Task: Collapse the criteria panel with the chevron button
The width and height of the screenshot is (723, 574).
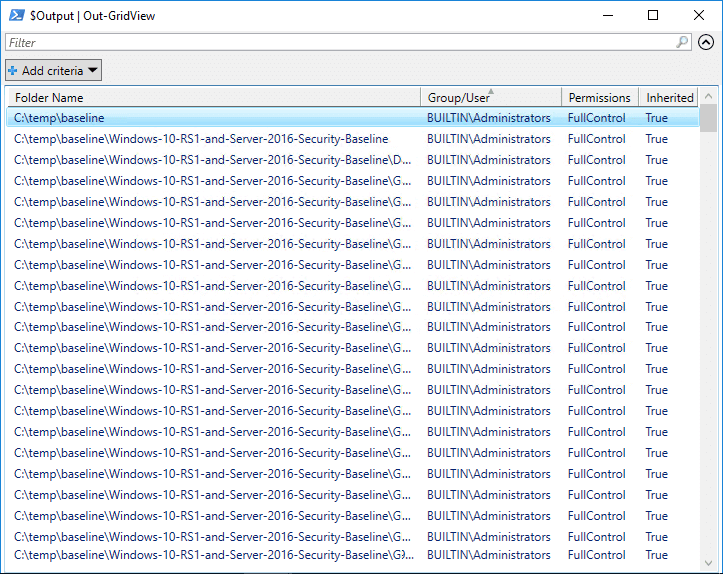Action: (x=705, y=42)
